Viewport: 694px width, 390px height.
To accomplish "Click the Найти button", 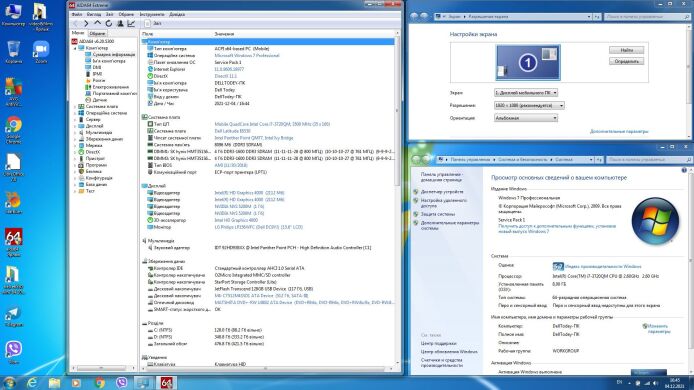I will pyautogui.click(x=626, y=50).
